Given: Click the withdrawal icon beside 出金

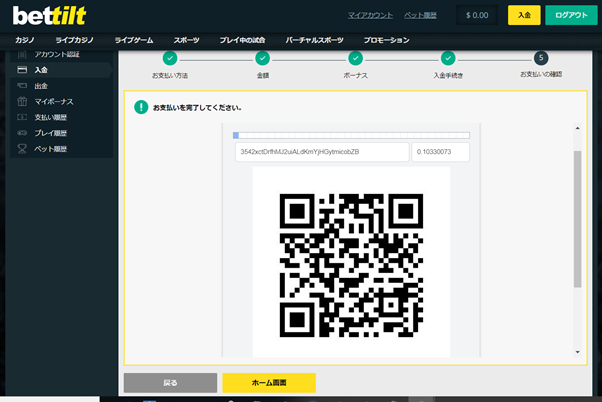Looking at the screenshot, I should (22, 86).
